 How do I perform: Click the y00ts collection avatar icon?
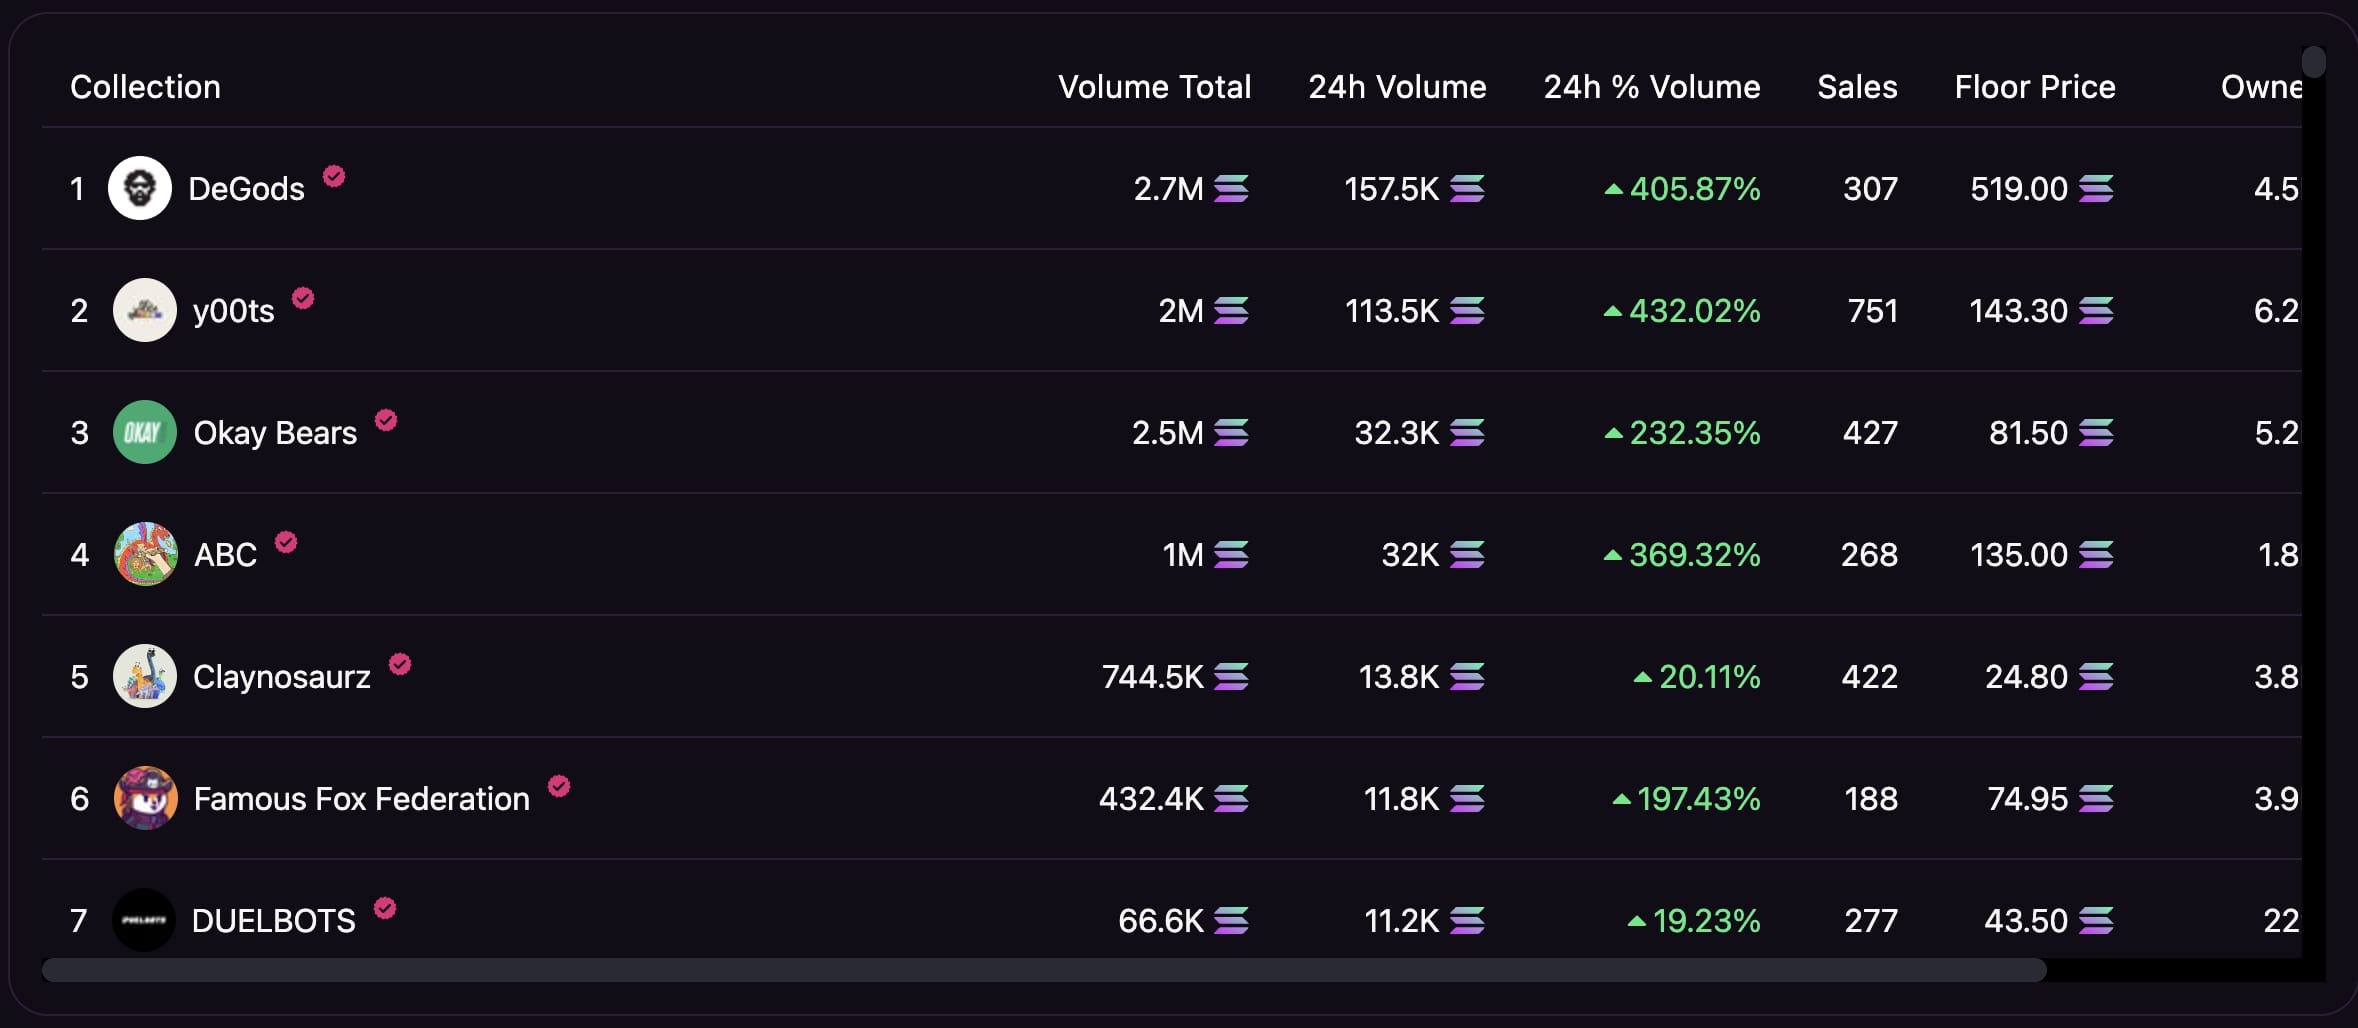[x=145, y=310]
